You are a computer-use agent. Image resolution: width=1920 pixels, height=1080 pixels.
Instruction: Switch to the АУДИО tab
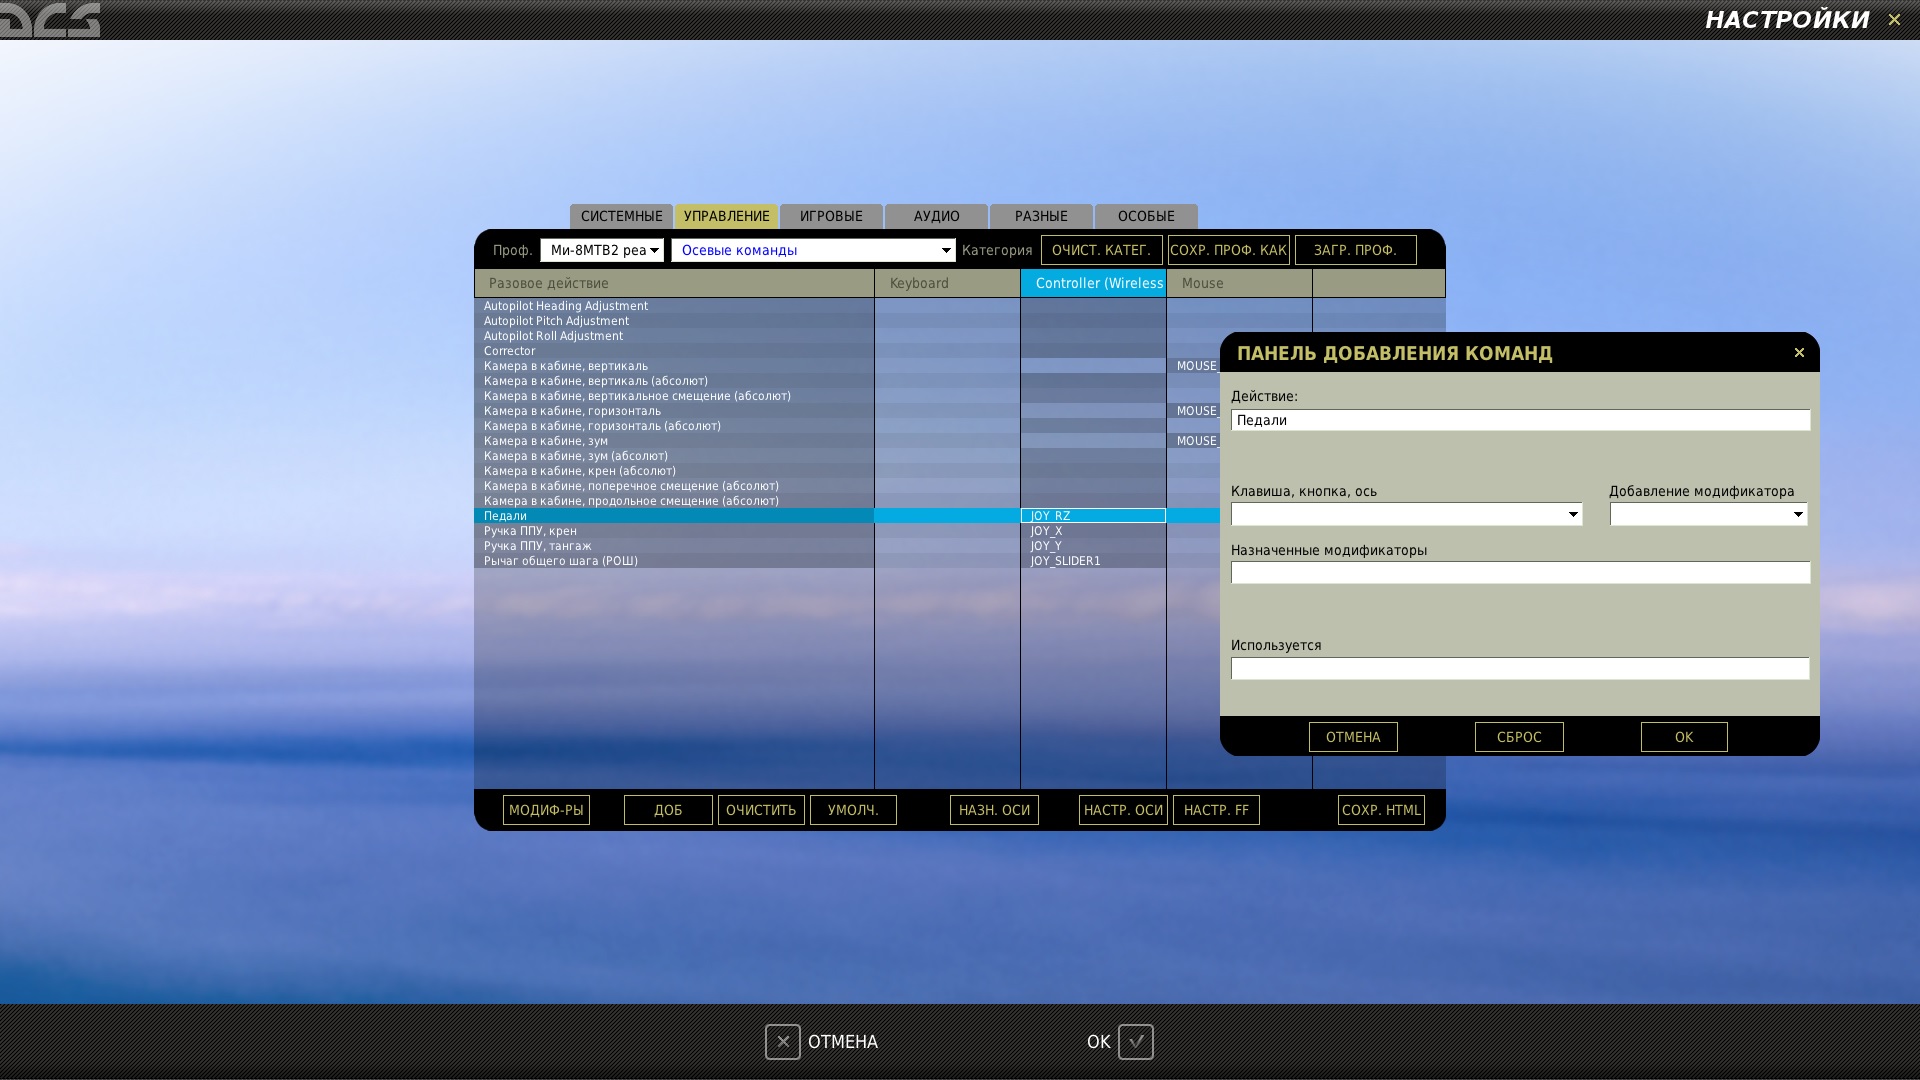936,216
